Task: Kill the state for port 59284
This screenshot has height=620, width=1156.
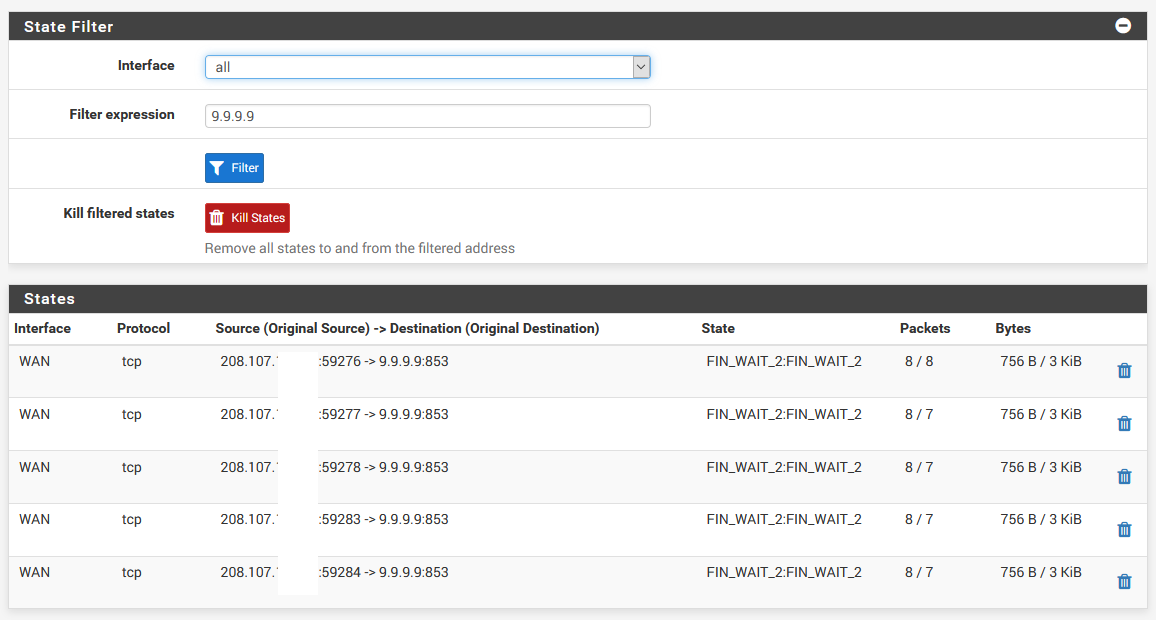Action: pos(1124,582)
